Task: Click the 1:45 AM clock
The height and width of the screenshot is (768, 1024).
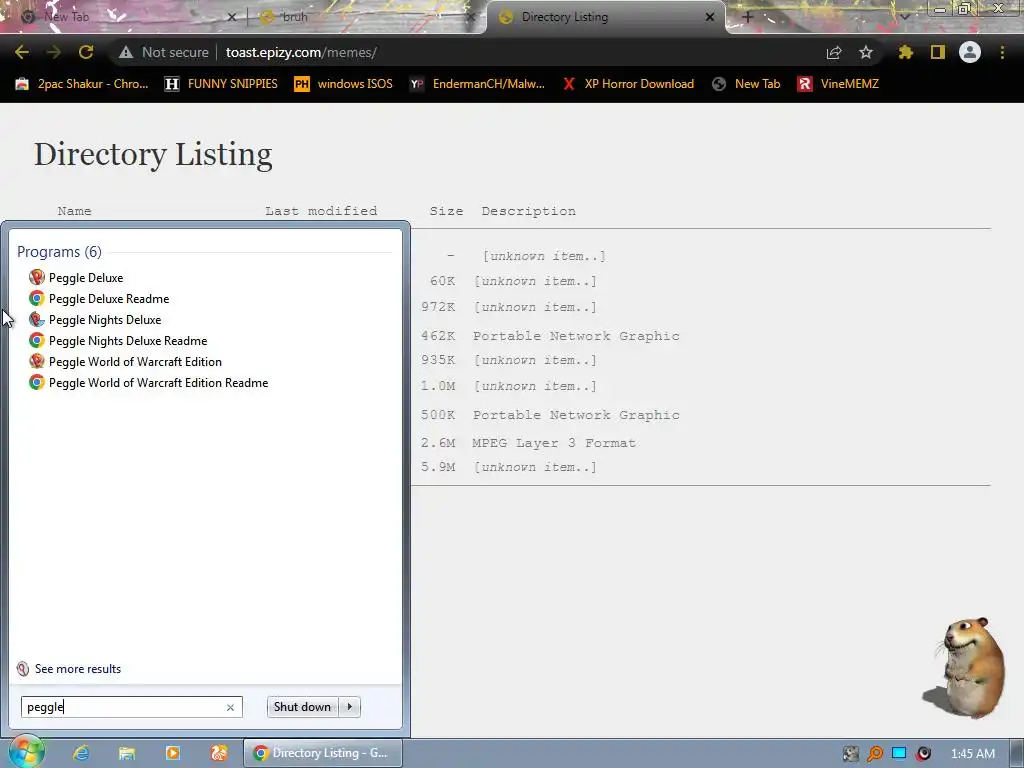Action: [x=972, y=754]
